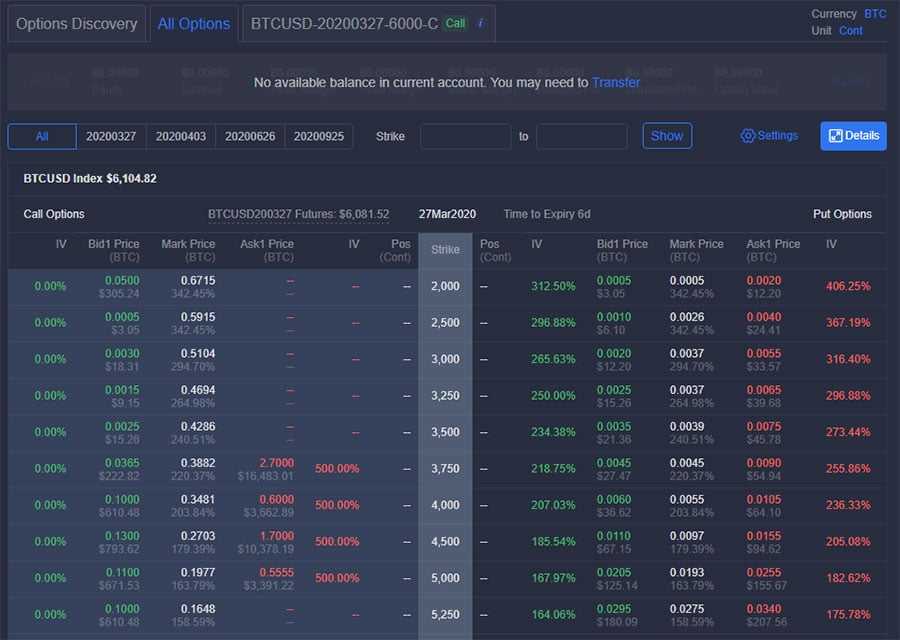The image size is (900, 640).
Task: Click the Transfer link
Action: click(616, 82)
